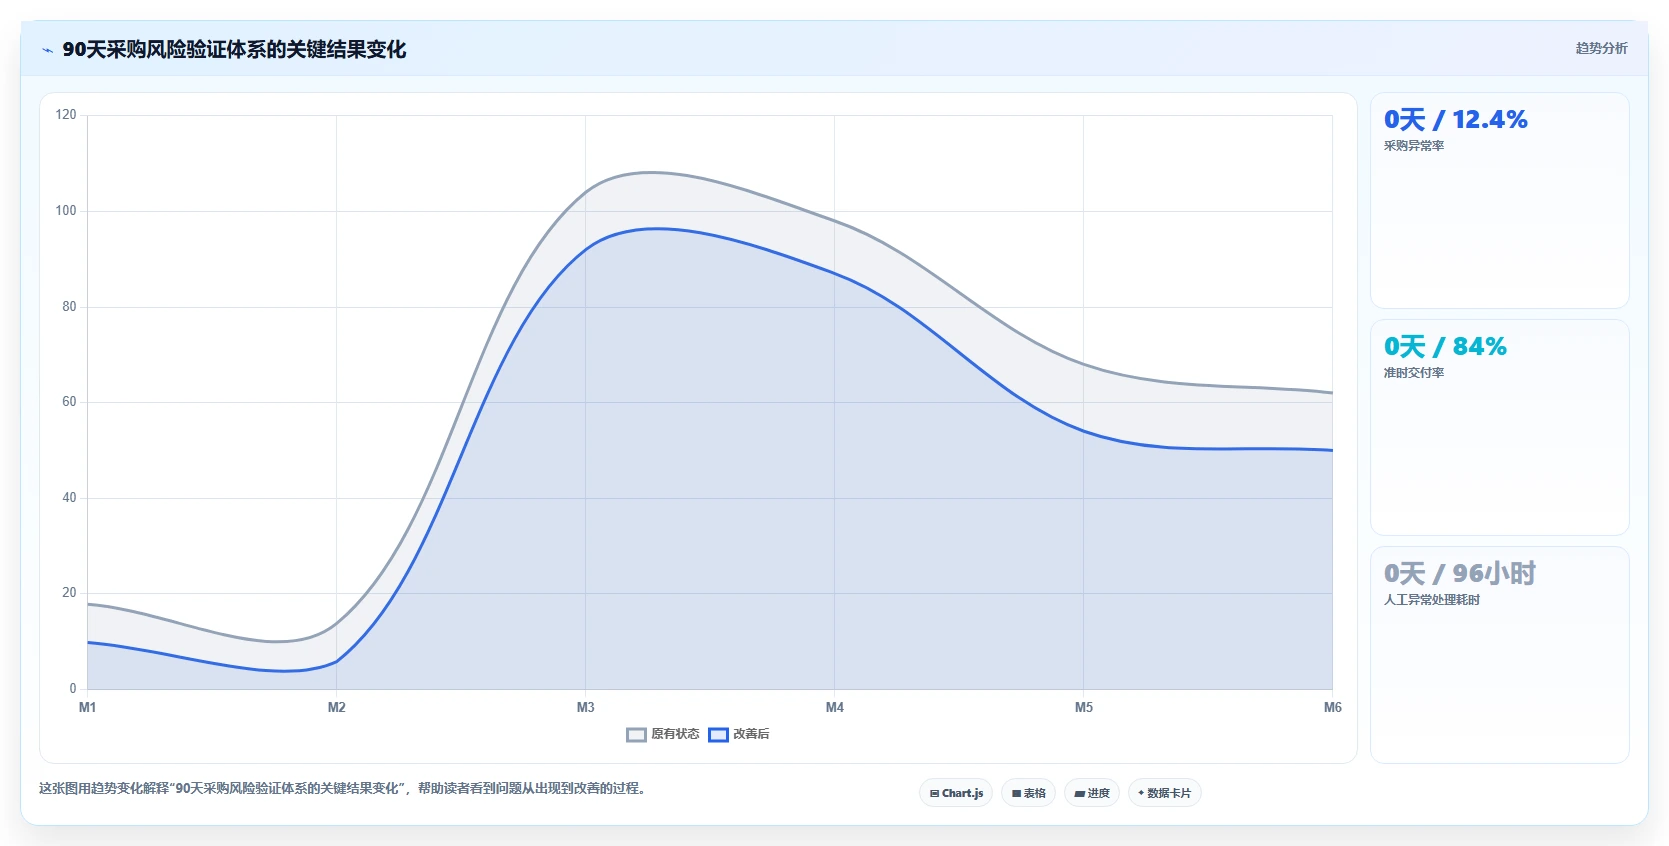Screen dimensions: 1669x846
Task: Click the chart description sentence below the chart
Action: point(345,788)
